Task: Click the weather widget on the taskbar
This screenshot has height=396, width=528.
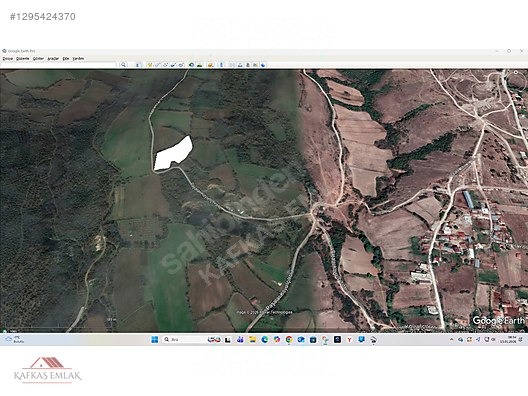Action: [x=14, y=339]
